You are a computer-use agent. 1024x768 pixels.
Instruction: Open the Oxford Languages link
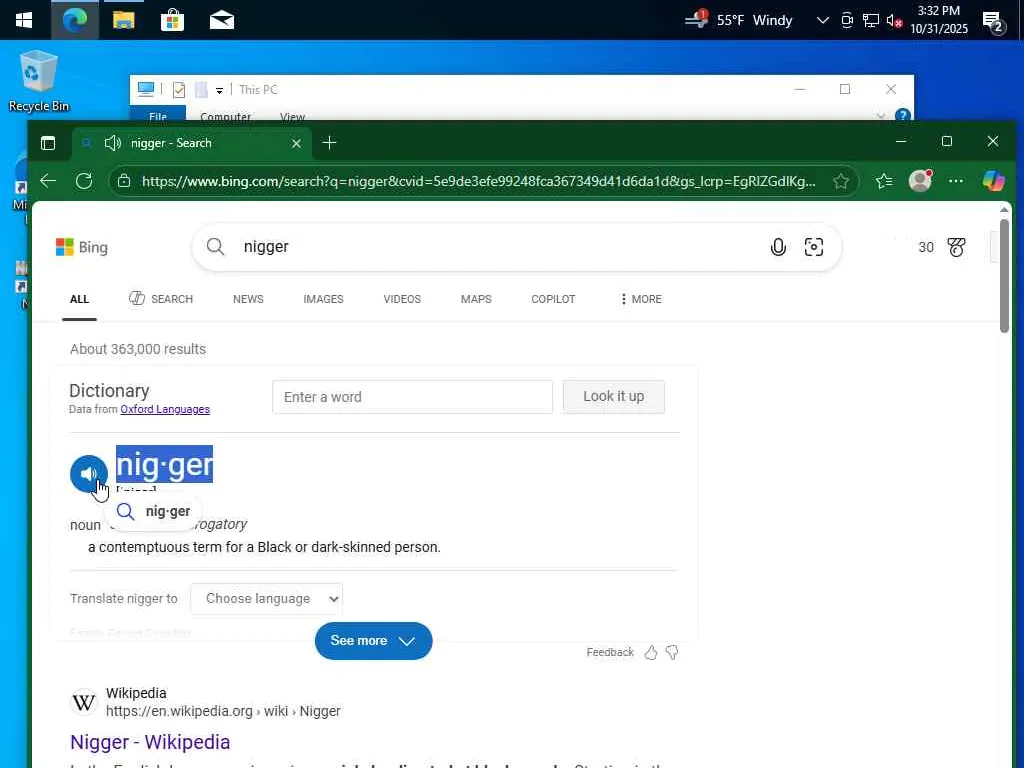[165, 409]
